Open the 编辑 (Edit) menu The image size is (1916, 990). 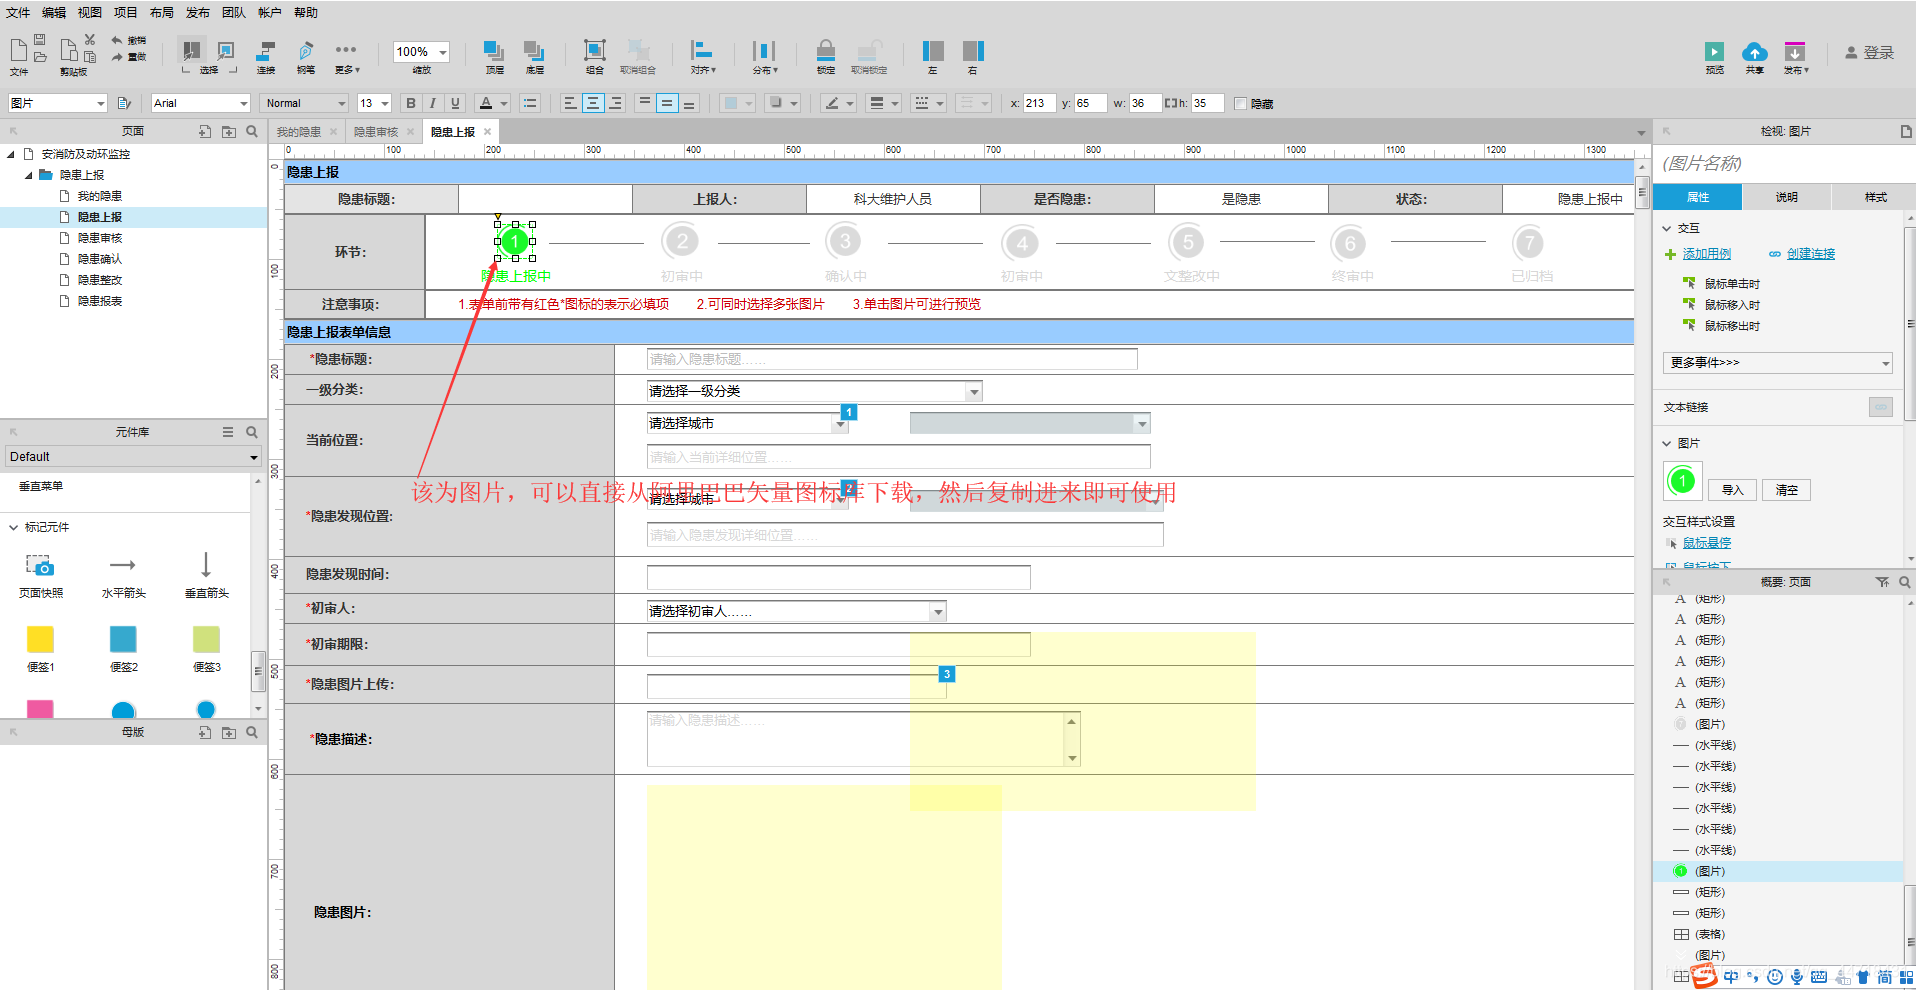(54, 13)
